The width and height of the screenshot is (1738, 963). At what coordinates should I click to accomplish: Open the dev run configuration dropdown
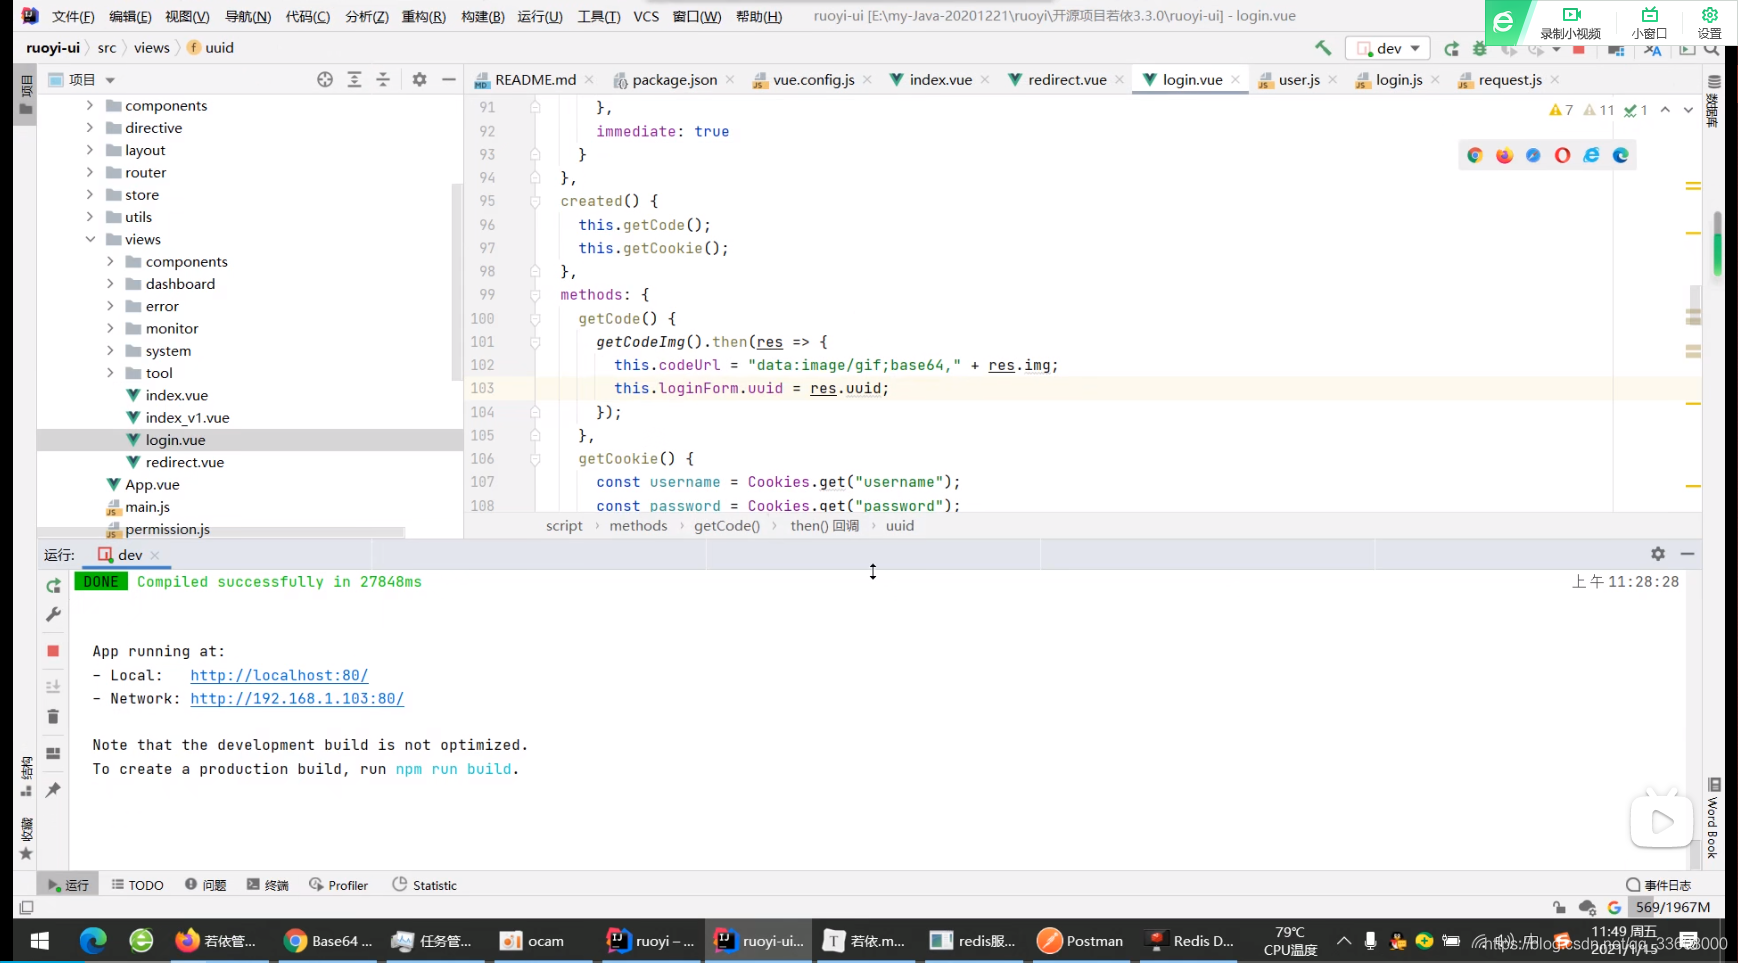coord(1388,48)
